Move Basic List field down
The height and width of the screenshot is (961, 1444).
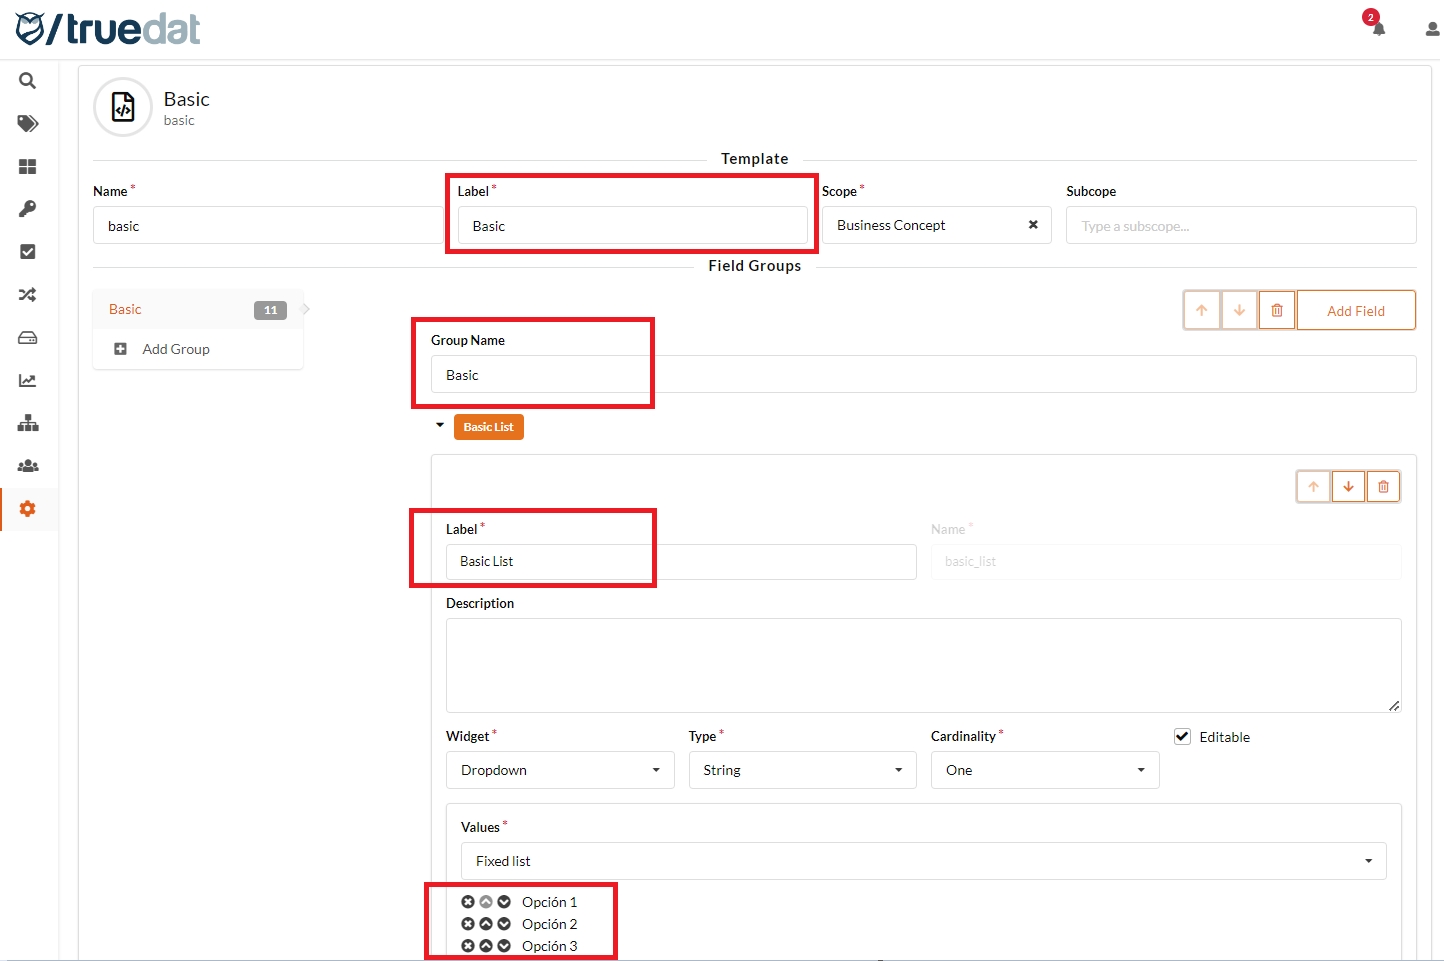click(x=1348, y=487)
